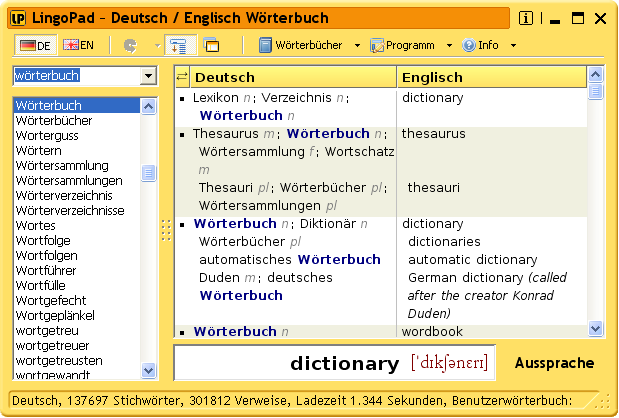Click word list scrollbar down arrow

click(148, 370)
